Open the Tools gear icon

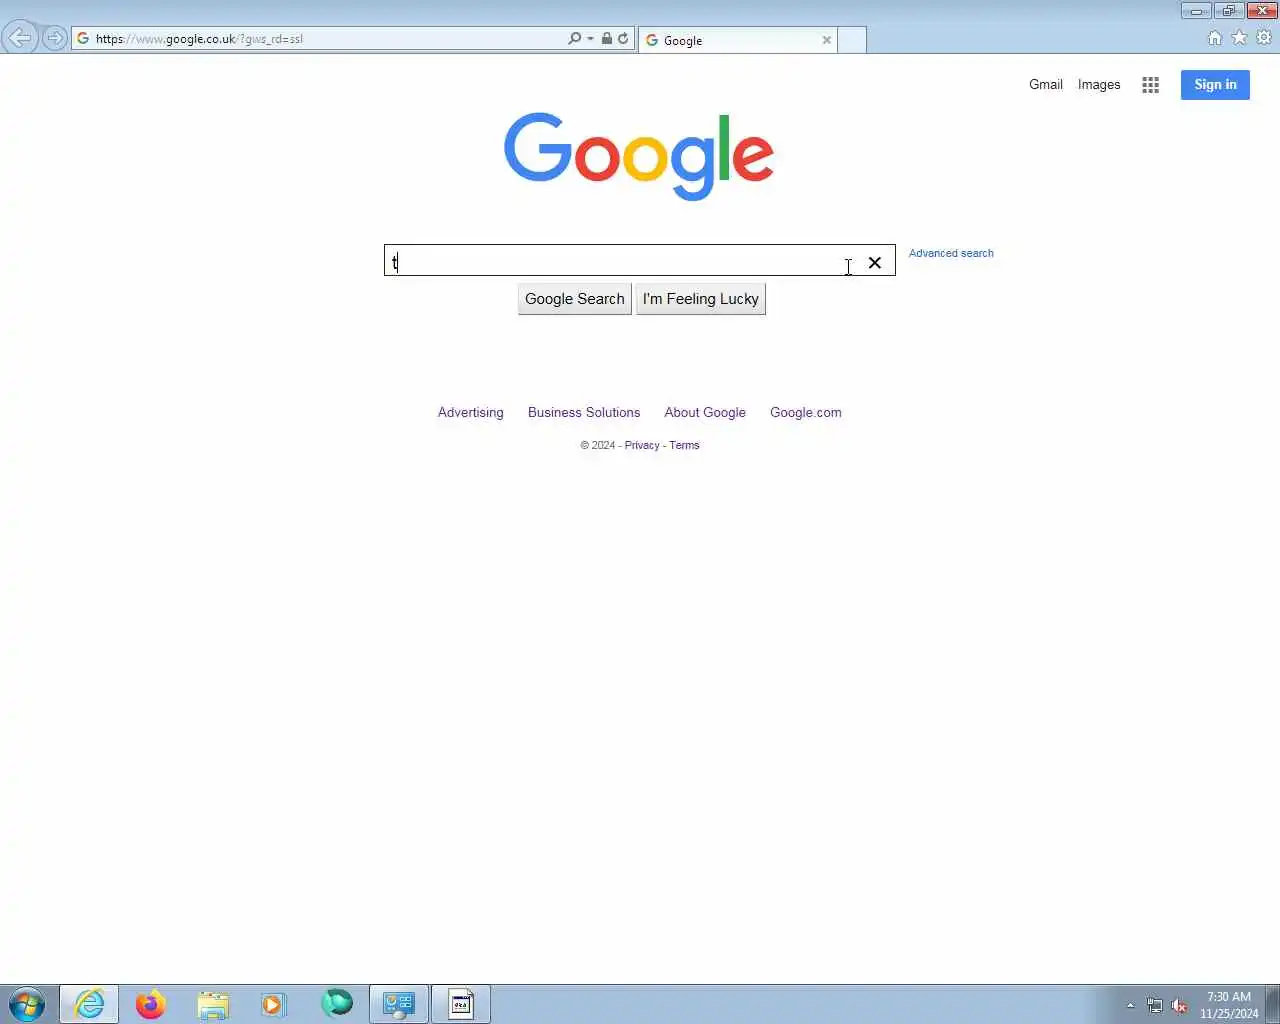point(1264,37)
